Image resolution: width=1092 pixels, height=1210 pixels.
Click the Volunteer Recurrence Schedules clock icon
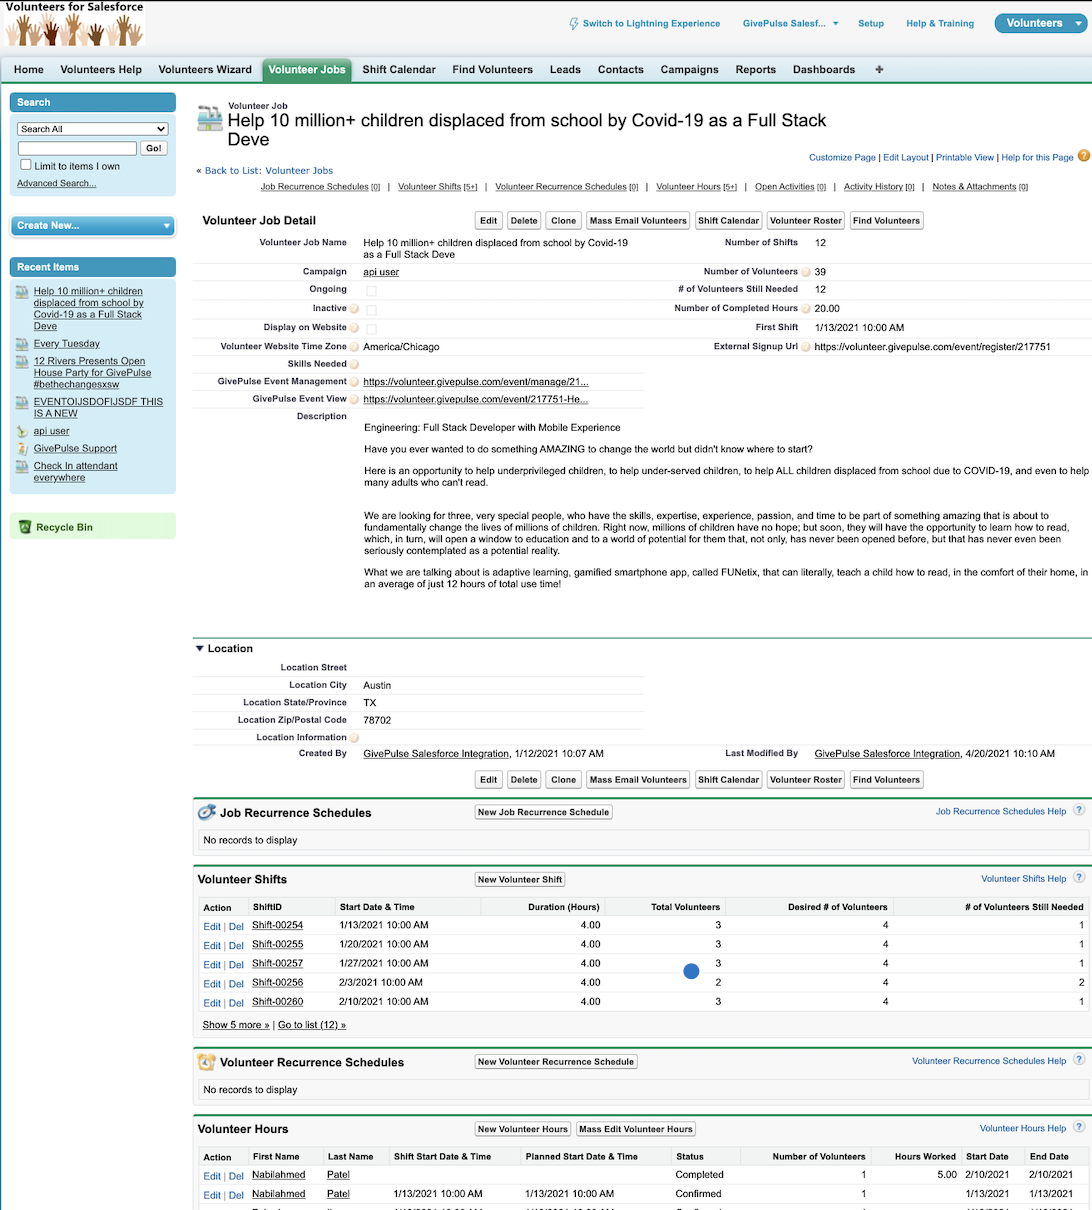point(207,1062)
